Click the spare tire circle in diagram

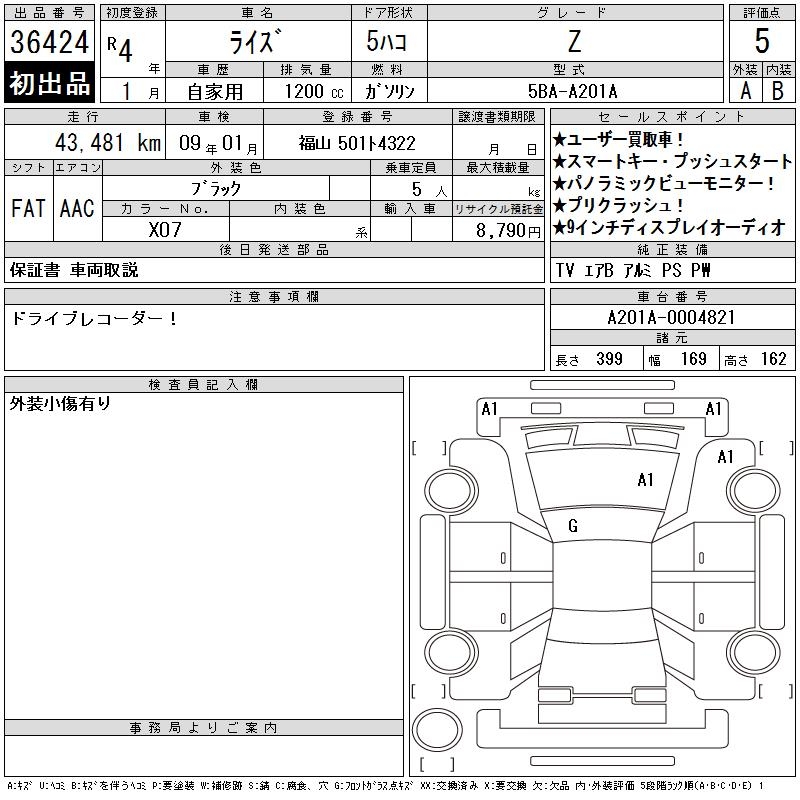[x=437, y=730]
